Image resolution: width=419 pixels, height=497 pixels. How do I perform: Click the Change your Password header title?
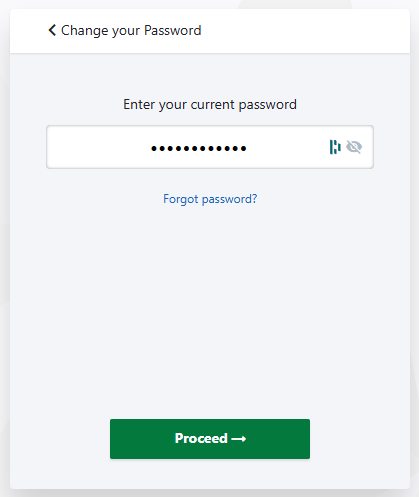click(131, 30)
